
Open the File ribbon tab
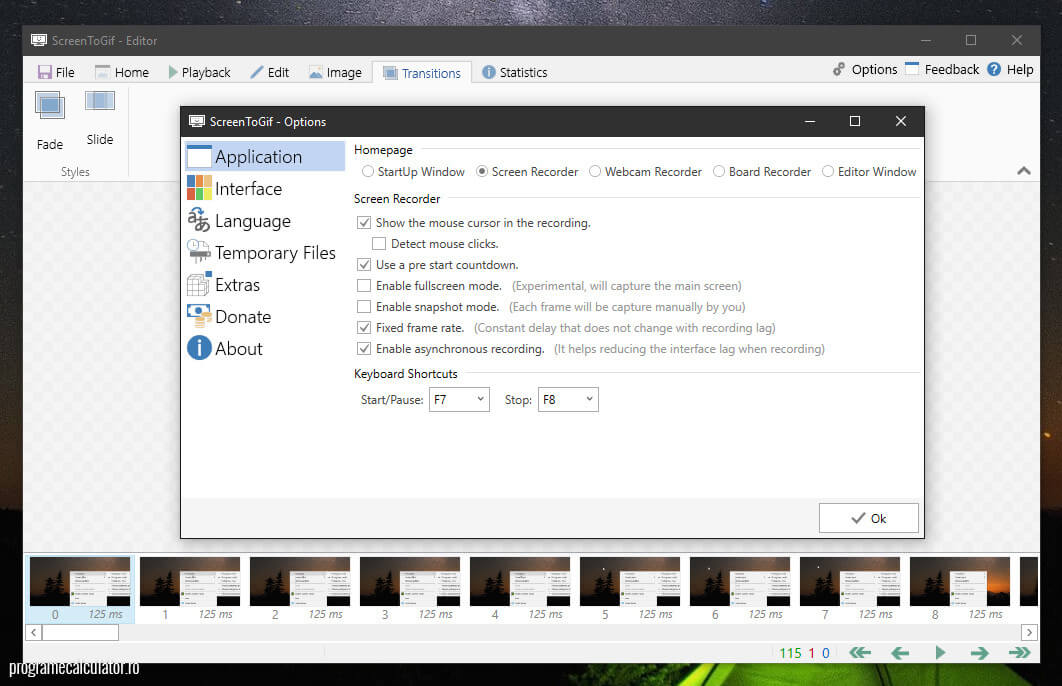(56, 72)
